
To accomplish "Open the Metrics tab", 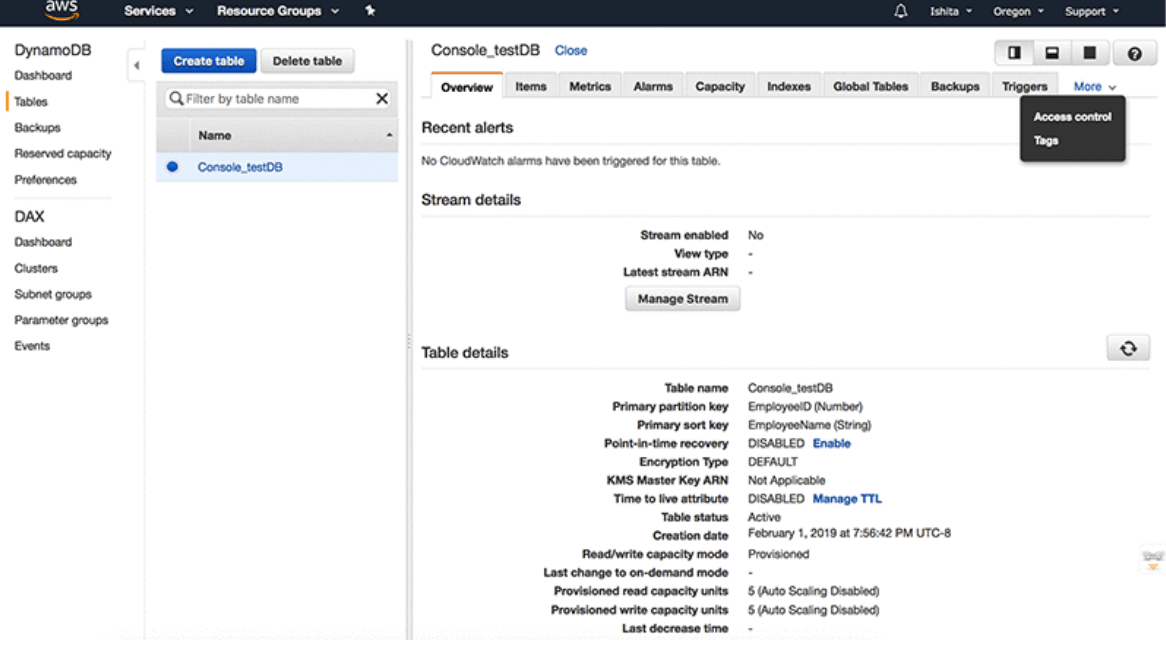I will coord(590,86).
